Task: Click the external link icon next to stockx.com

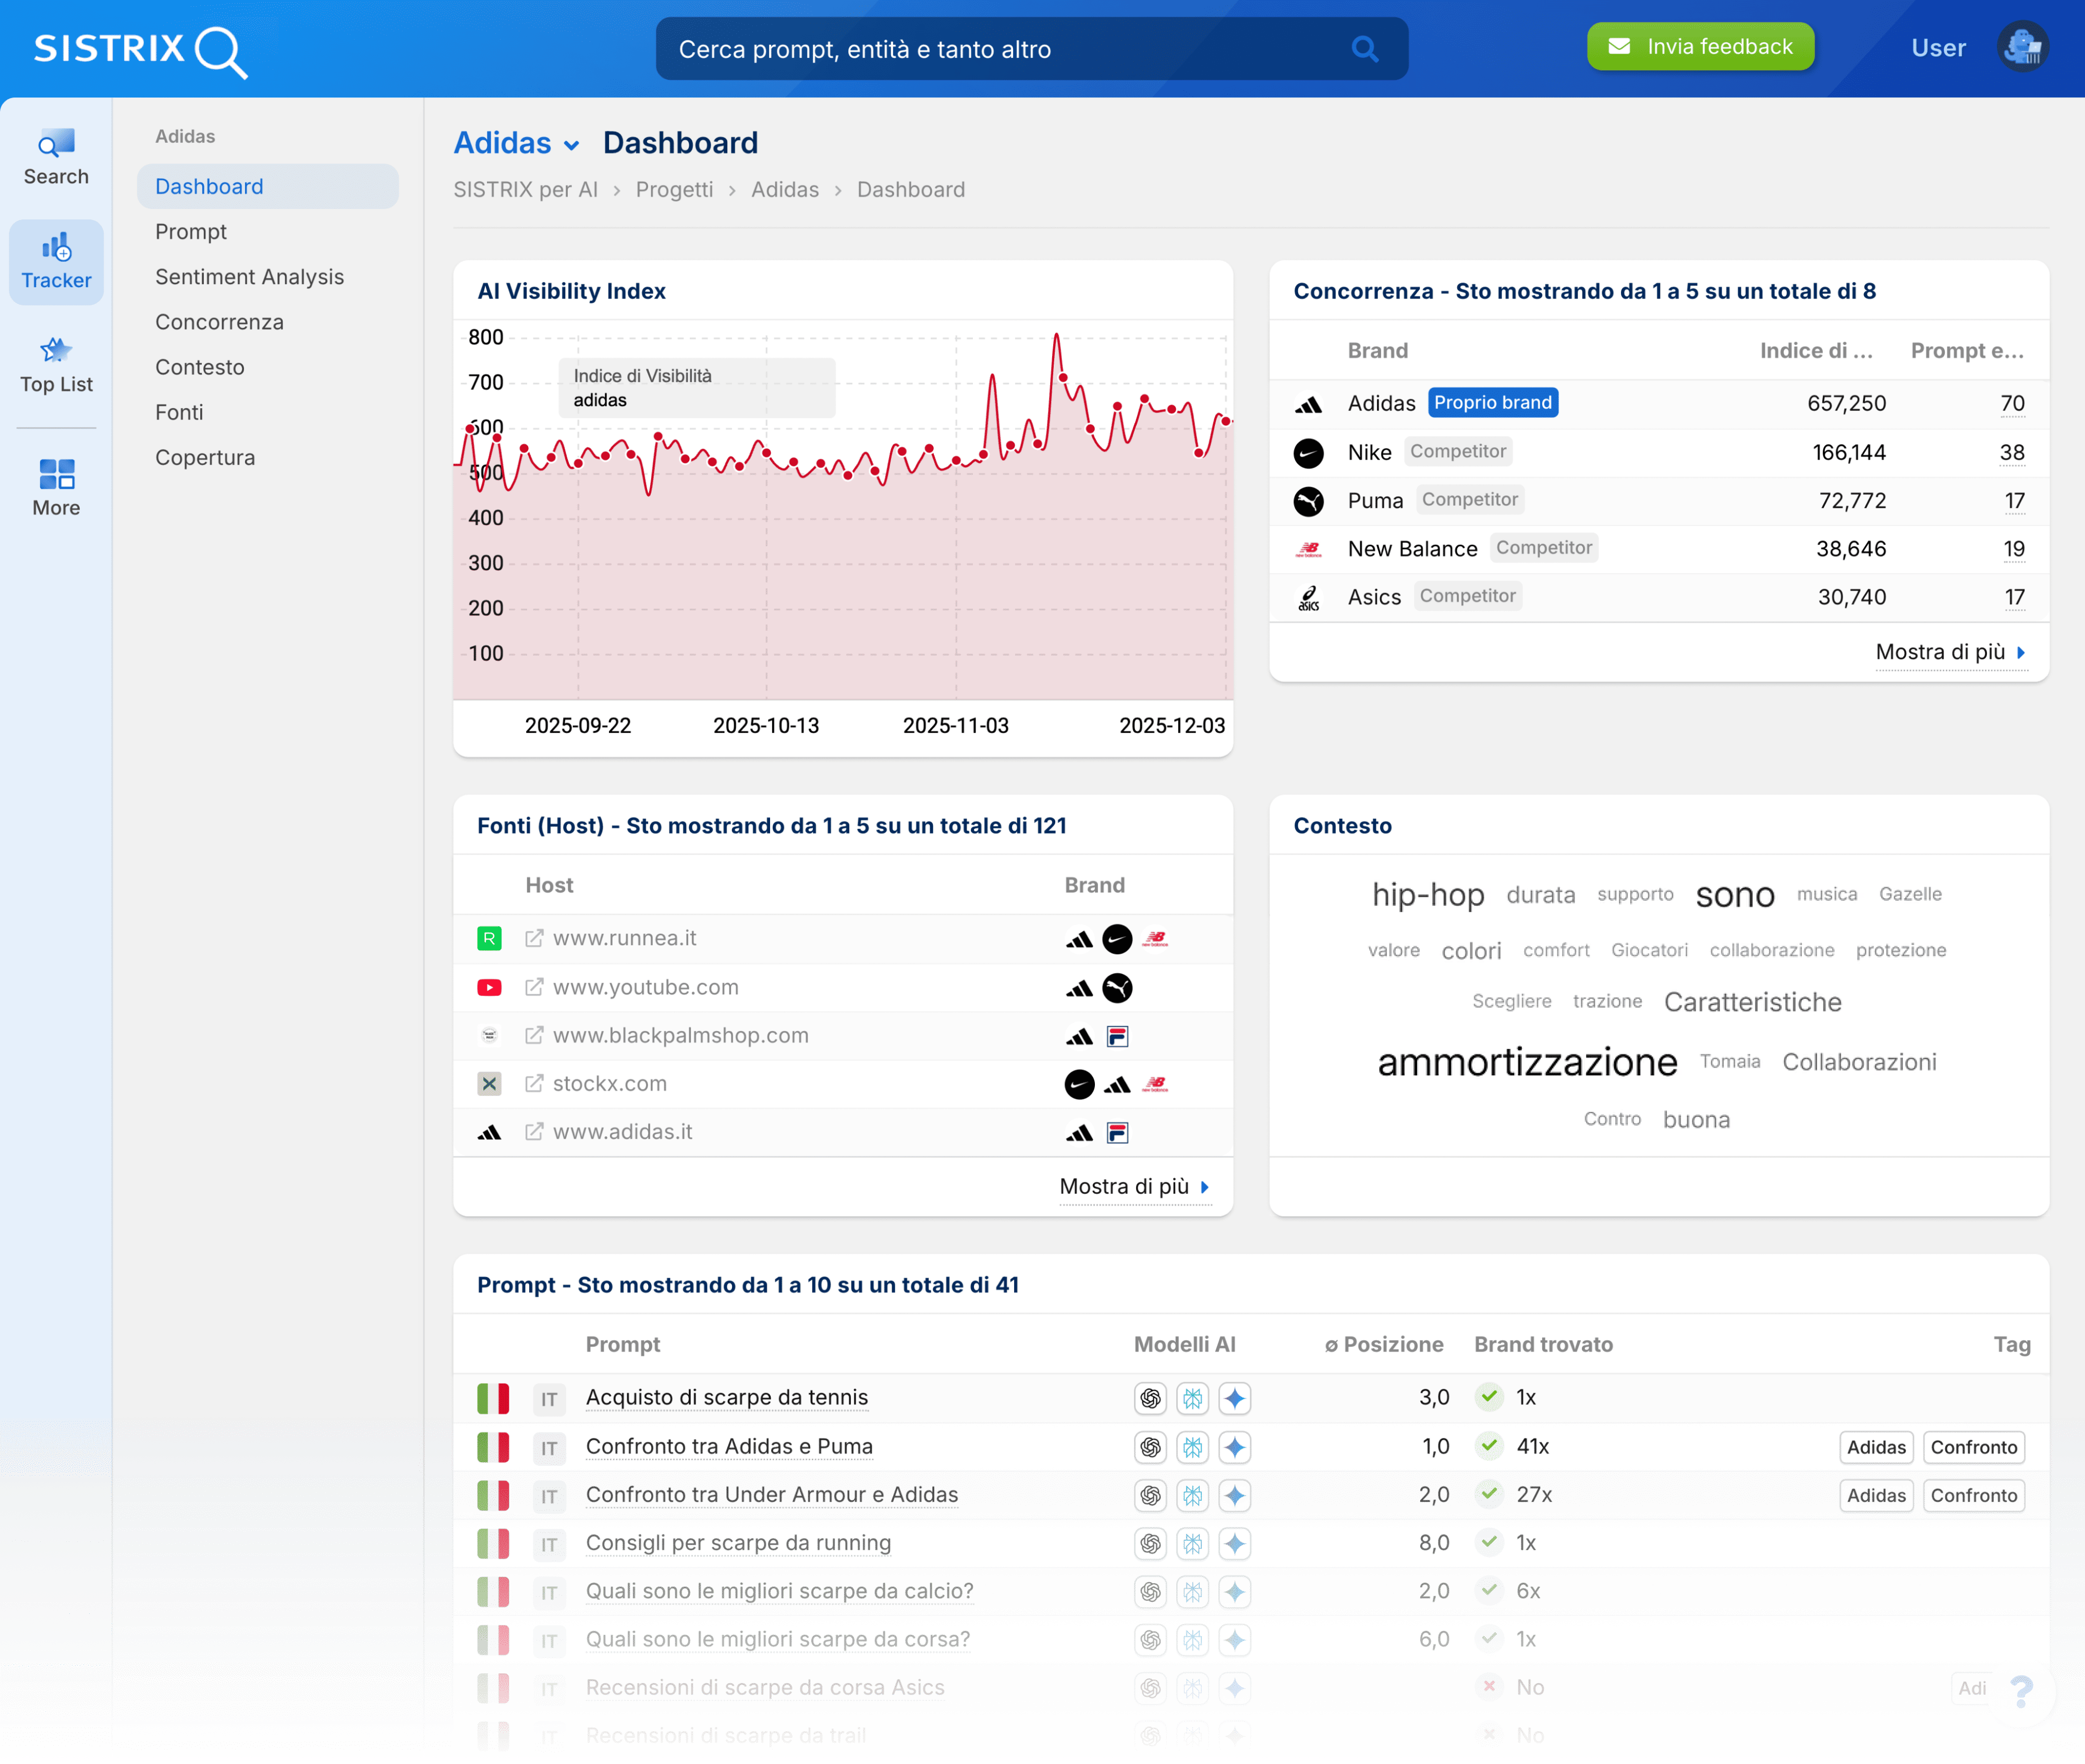Action: (533, 1083)
